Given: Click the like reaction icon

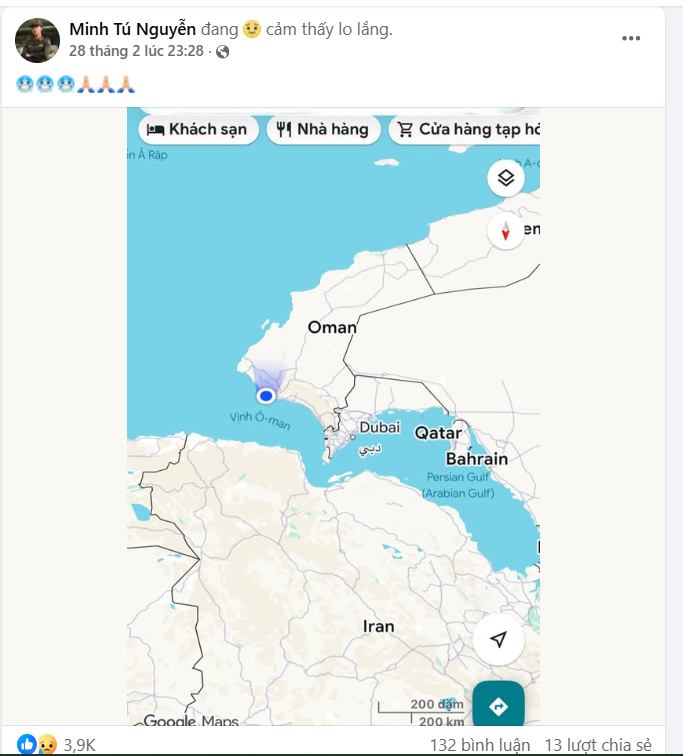Looking at the screenshot, I should click(26, 744).
